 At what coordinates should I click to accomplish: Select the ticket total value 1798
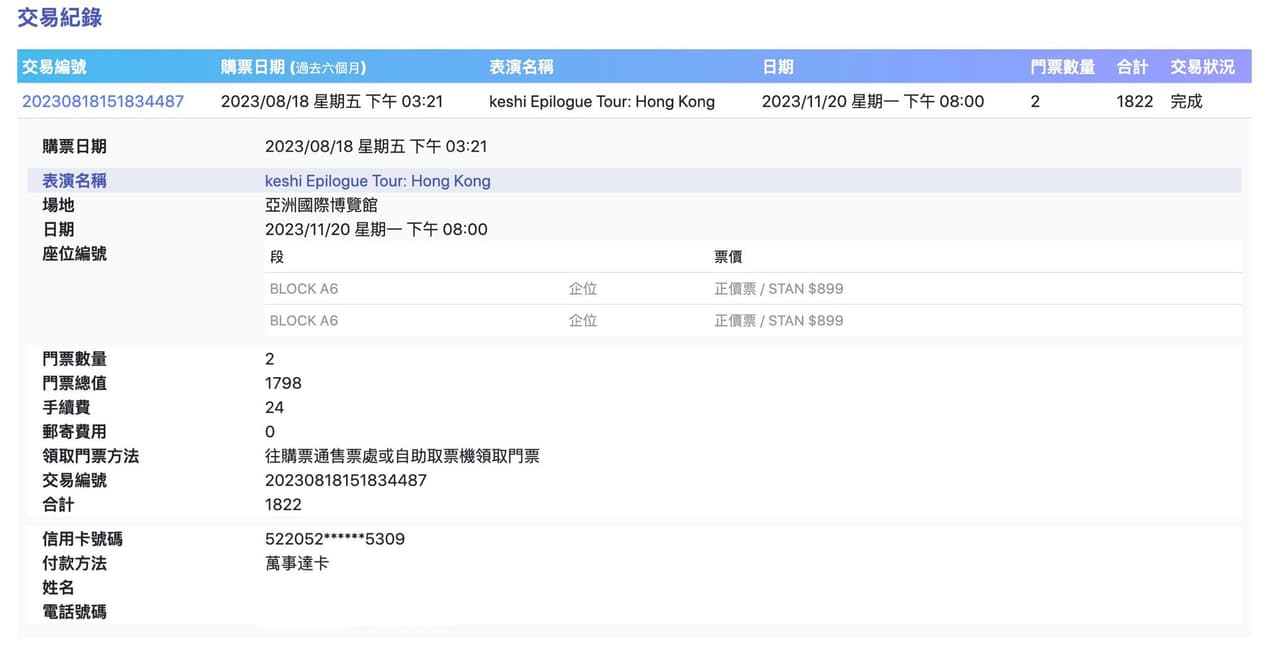[283, 383]
